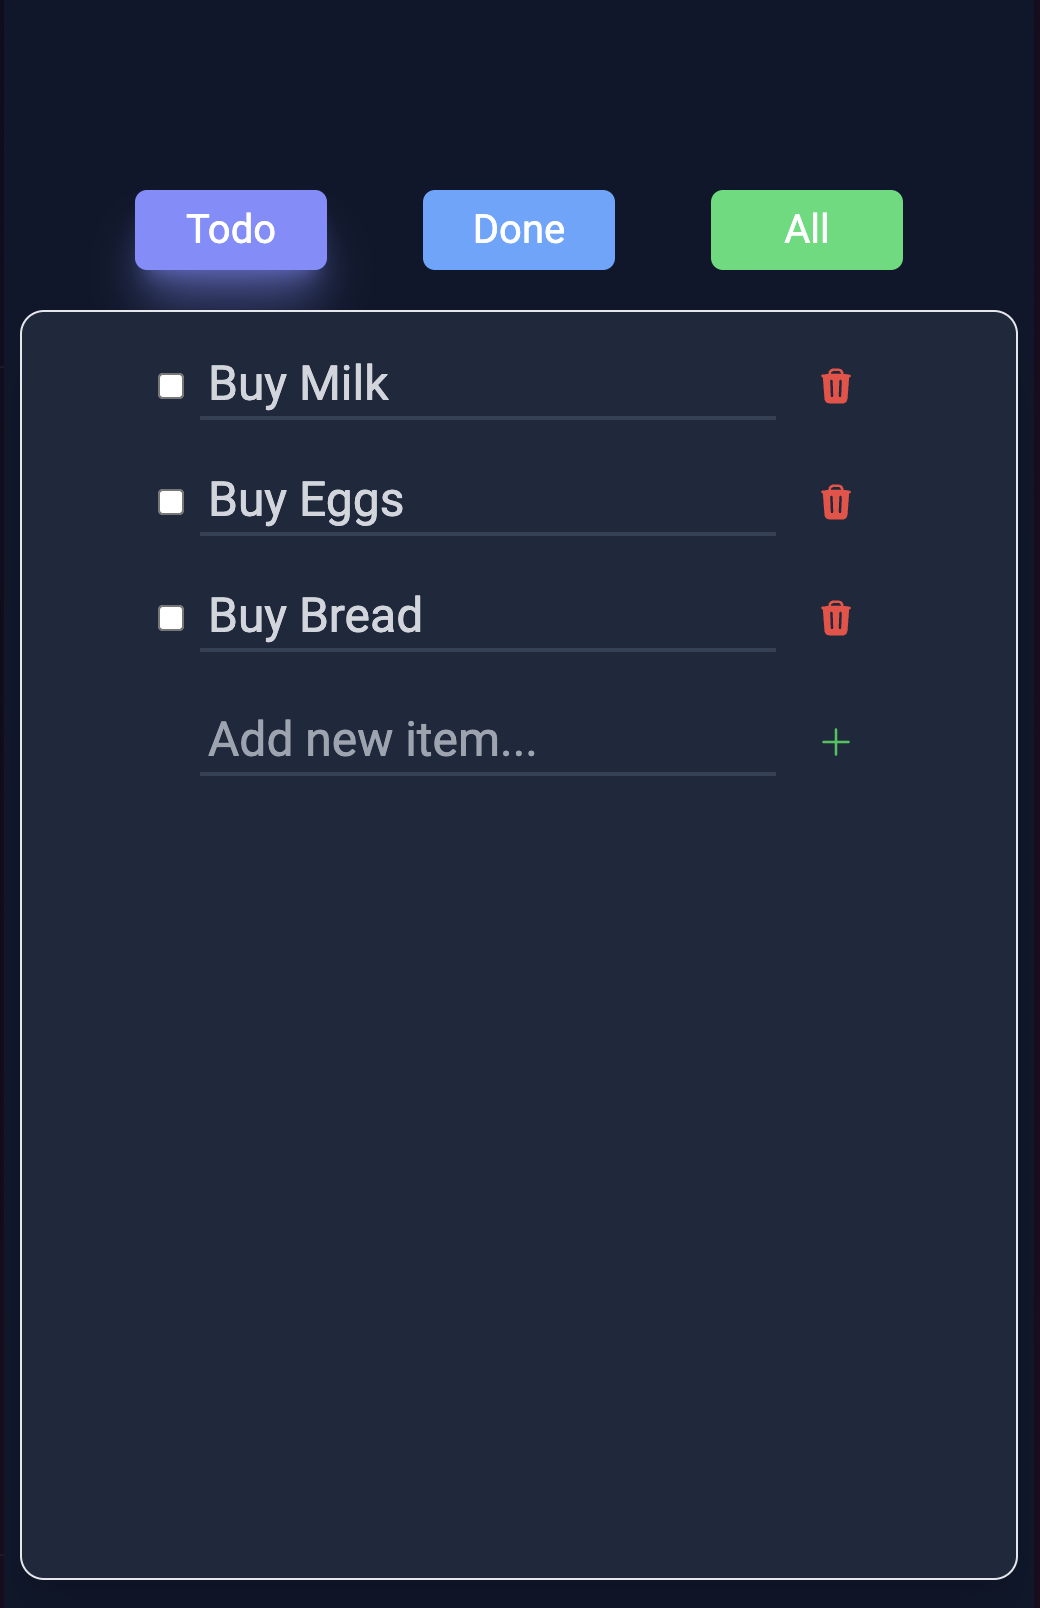This screenshot has height=1608, width=1040.
Task: Click empty area of the list panel
Action: (x=518, y=1150)
